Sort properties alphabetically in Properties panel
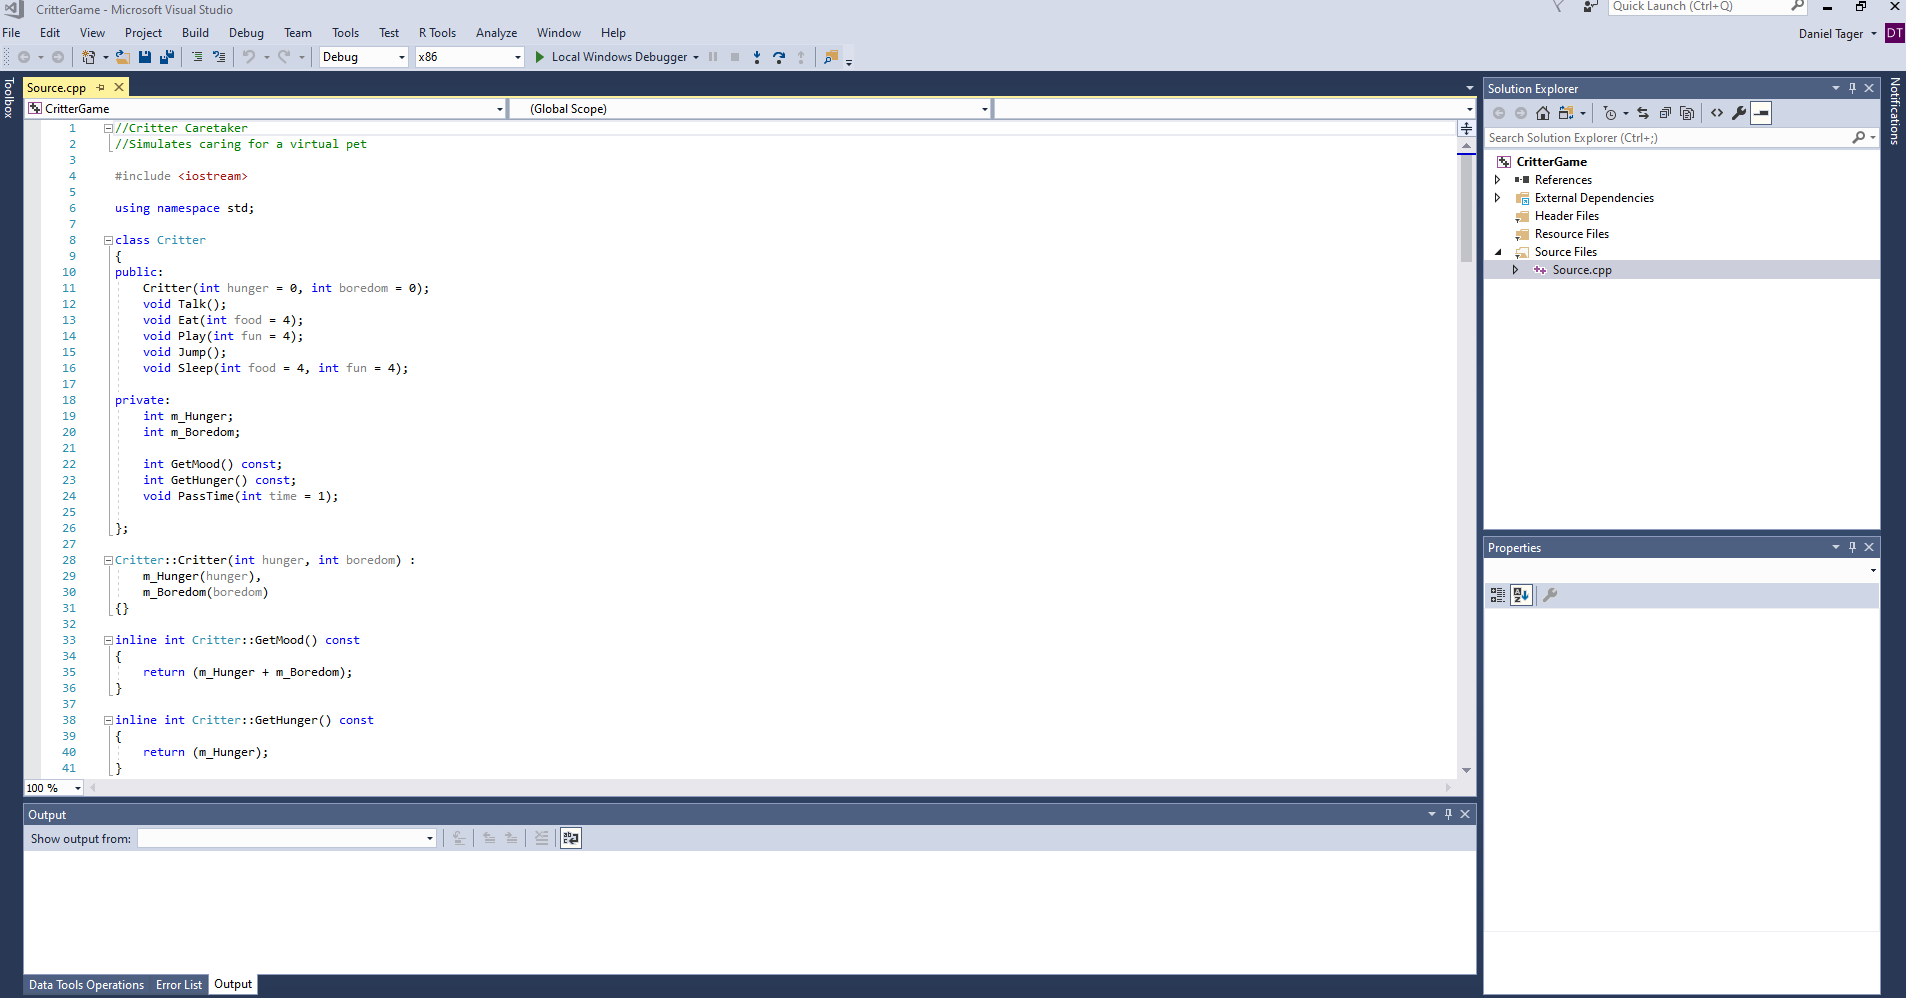This screenshot has height=998, width=1906. coord(1521,595)
